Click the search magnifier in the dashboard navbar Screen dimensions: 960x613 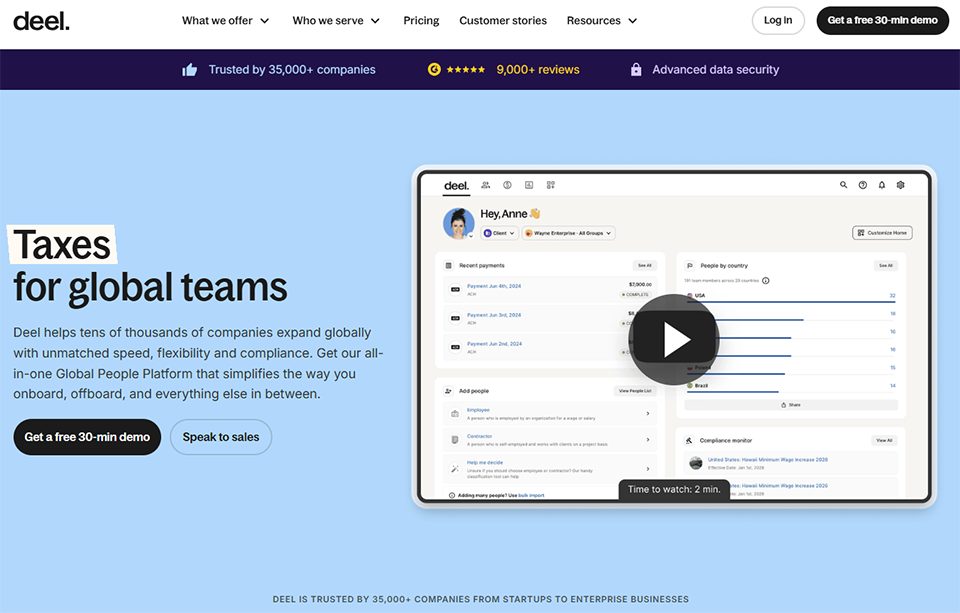842,185
